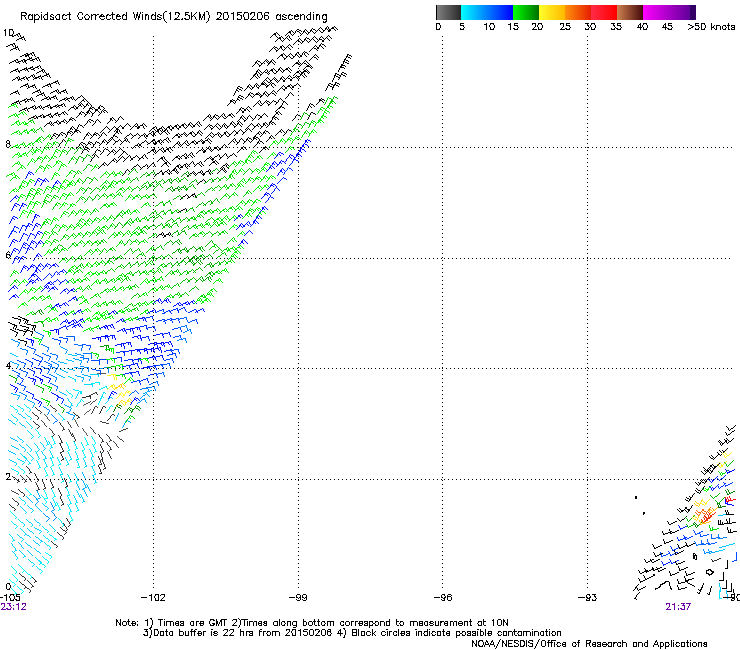Screen dimensions: 740x650
Task: Click the brown 35-40 knots legend swatch
Action: pos(630,12)
